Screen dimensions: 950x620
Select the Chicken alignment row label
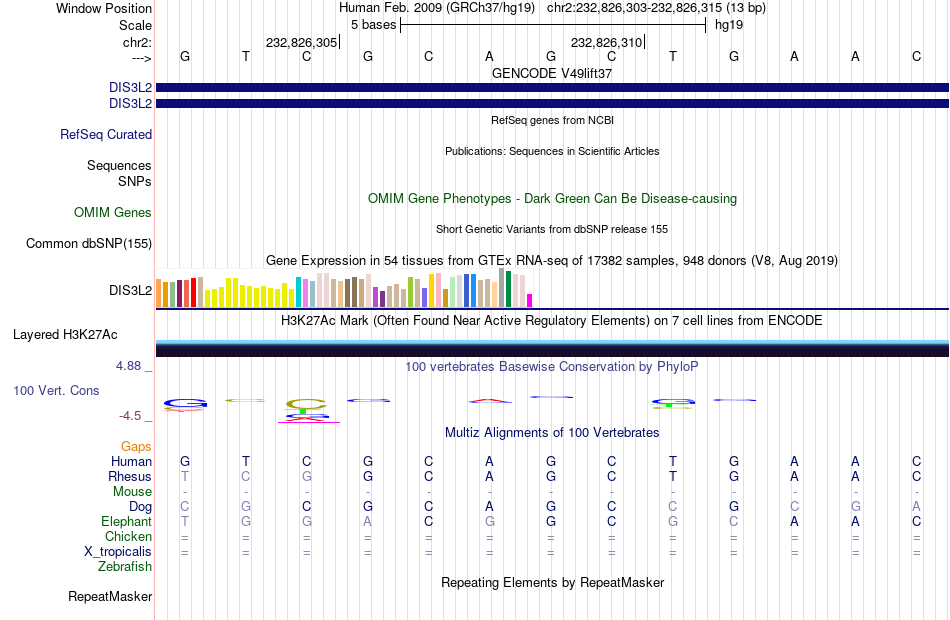[128, 536]
